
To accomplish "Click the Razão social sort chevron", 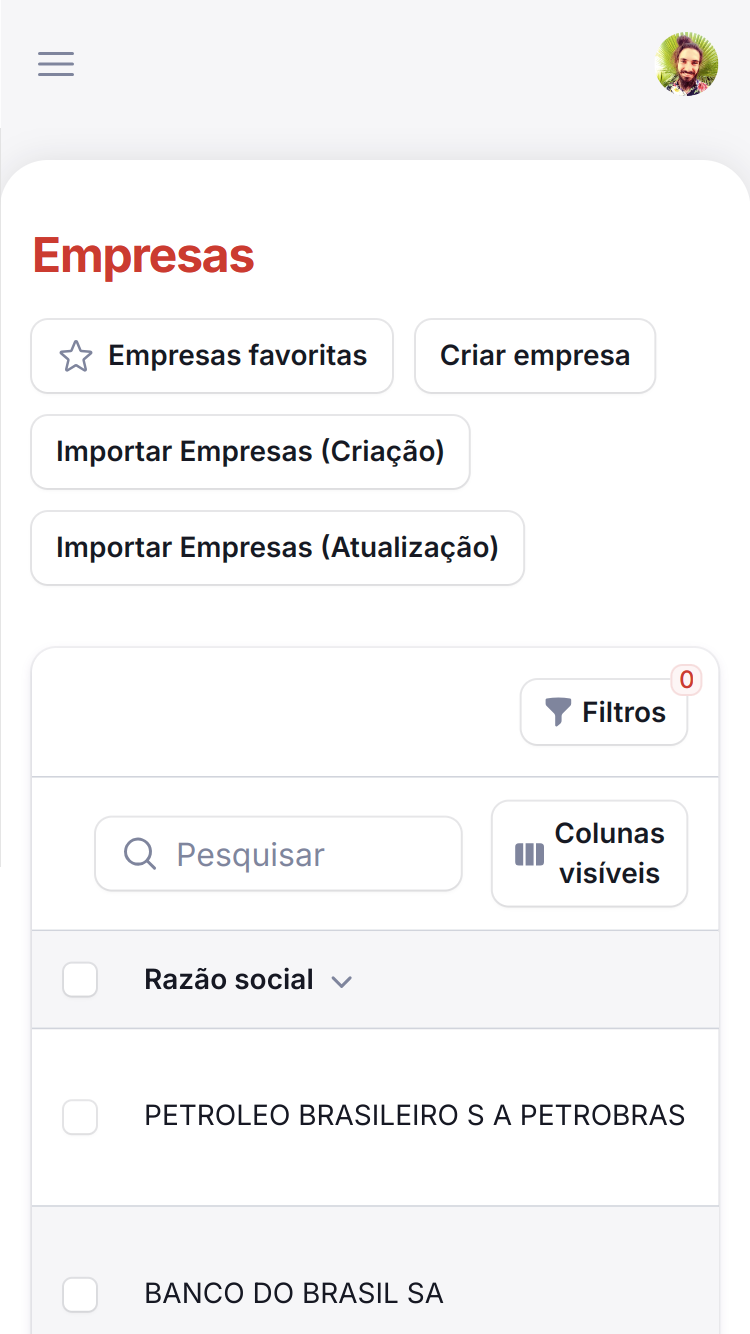I will (x=342, y=982).
